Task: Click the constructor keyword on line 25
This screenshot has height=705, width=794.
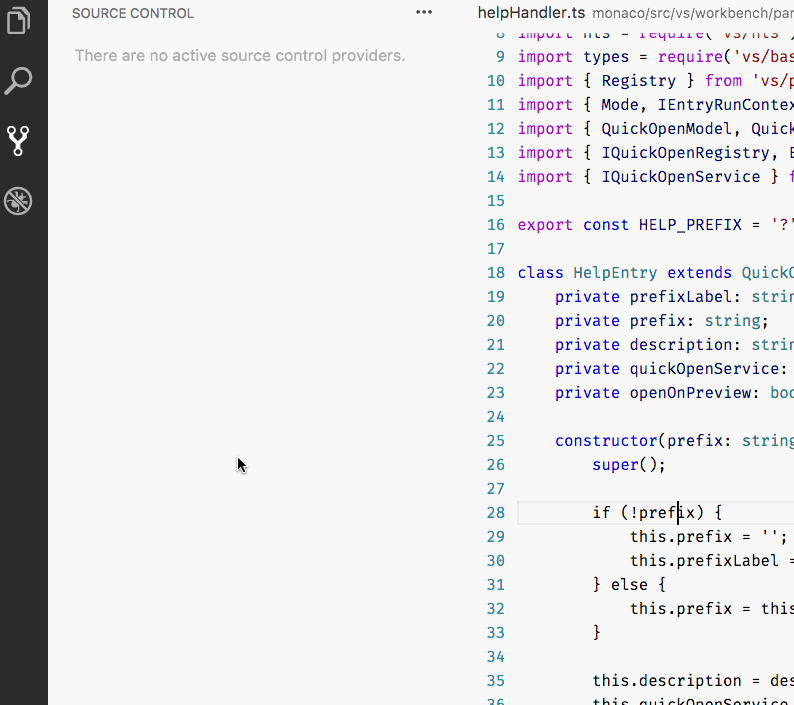Action: (606, 441)
